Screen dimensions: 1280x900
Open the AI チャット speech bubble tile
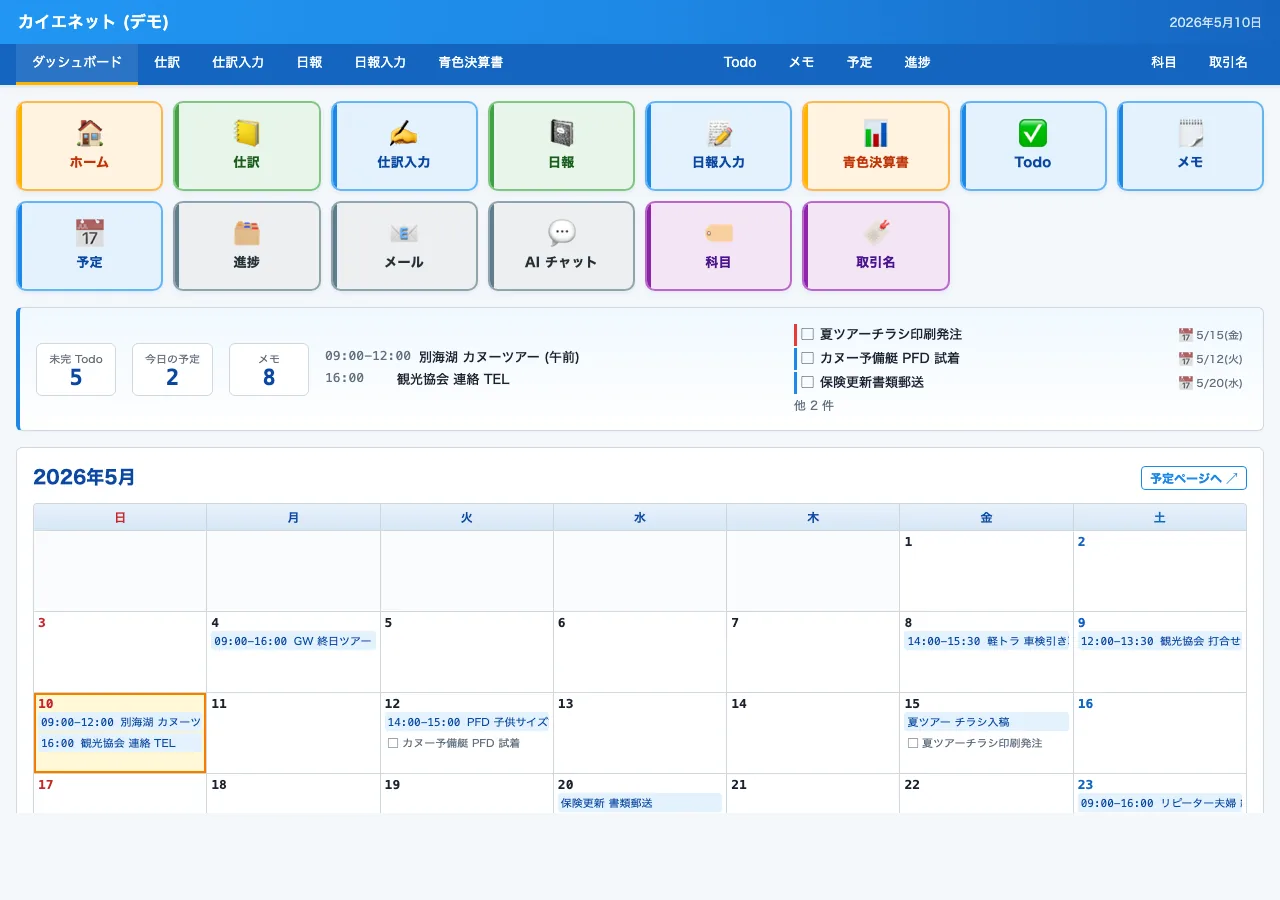pos(561,246)
